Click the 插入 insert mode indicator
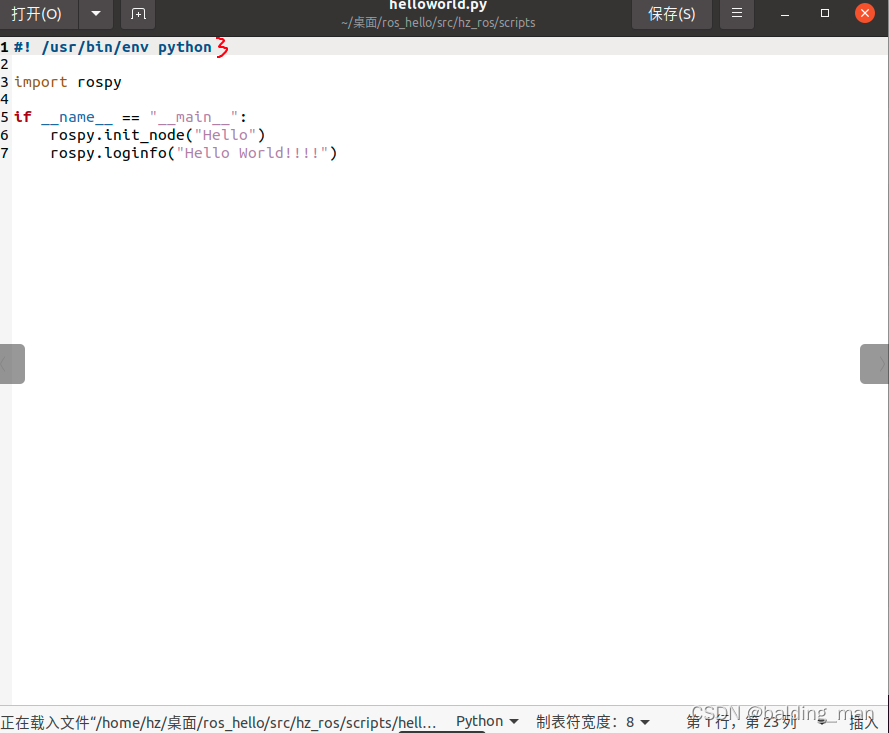Viewport: 889px width, 733px height. [x=863, y=722]
